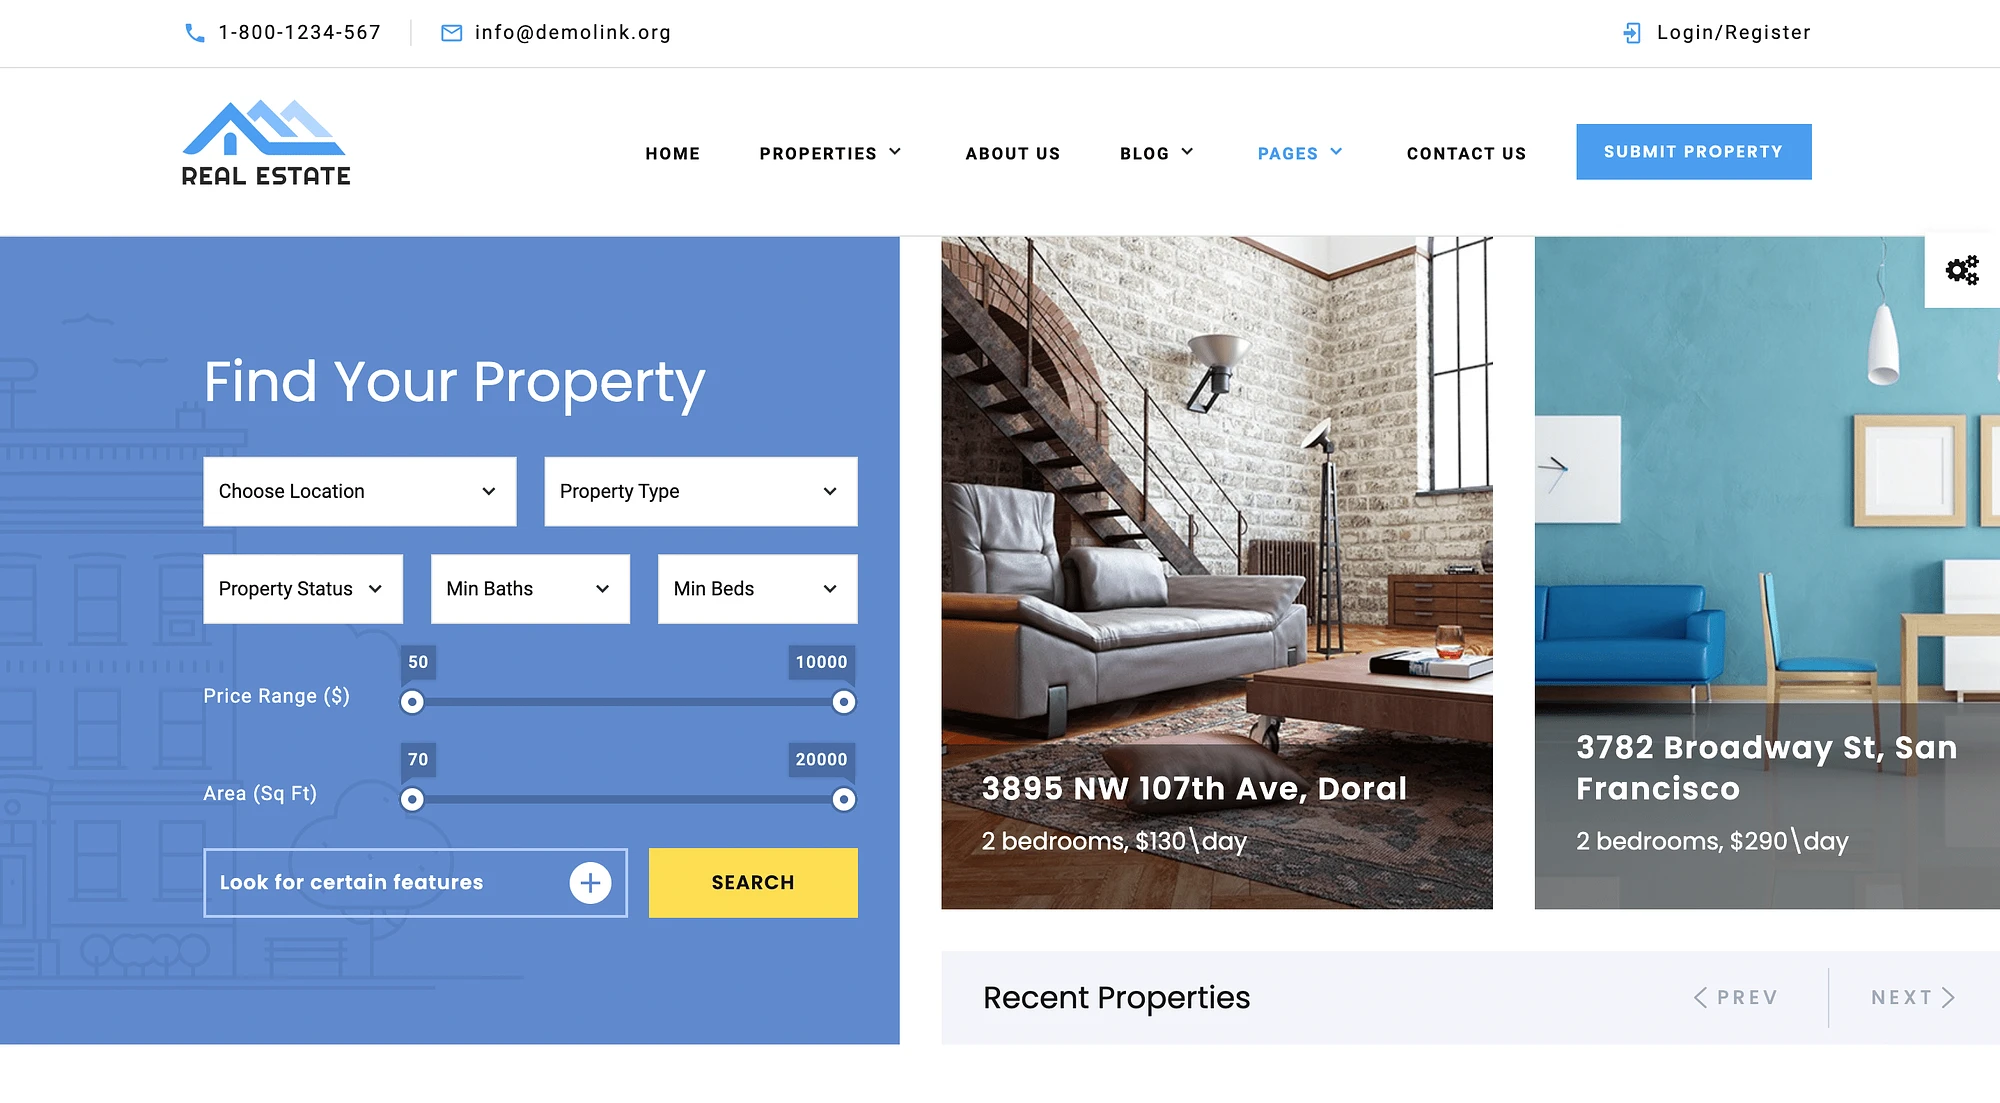Viewport: 2000px width, 1103px height.
Task: Click the NEXT arrow navigation icon
Action: pos(1952,996)
